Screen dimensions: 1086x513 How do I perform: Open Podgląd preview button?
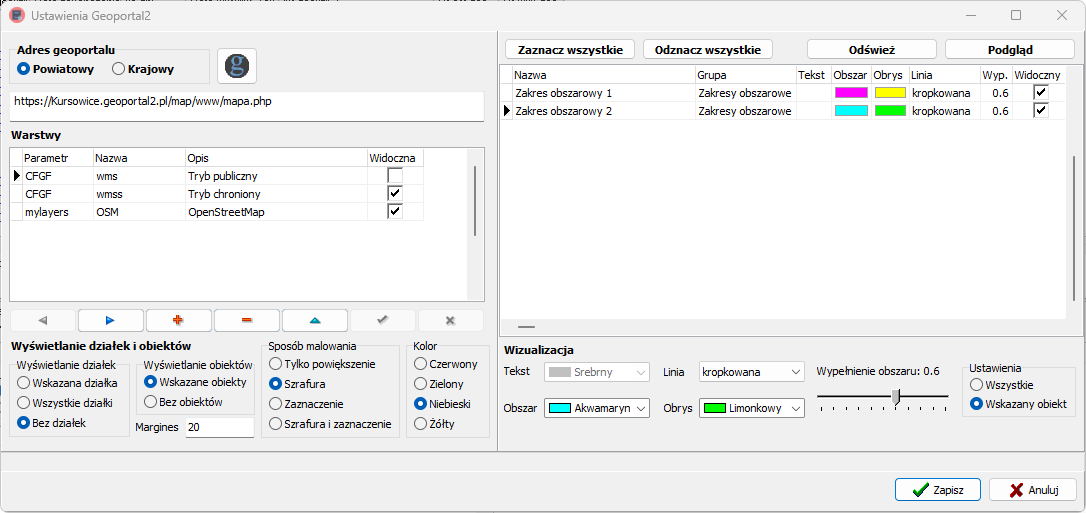point(1010,50)
